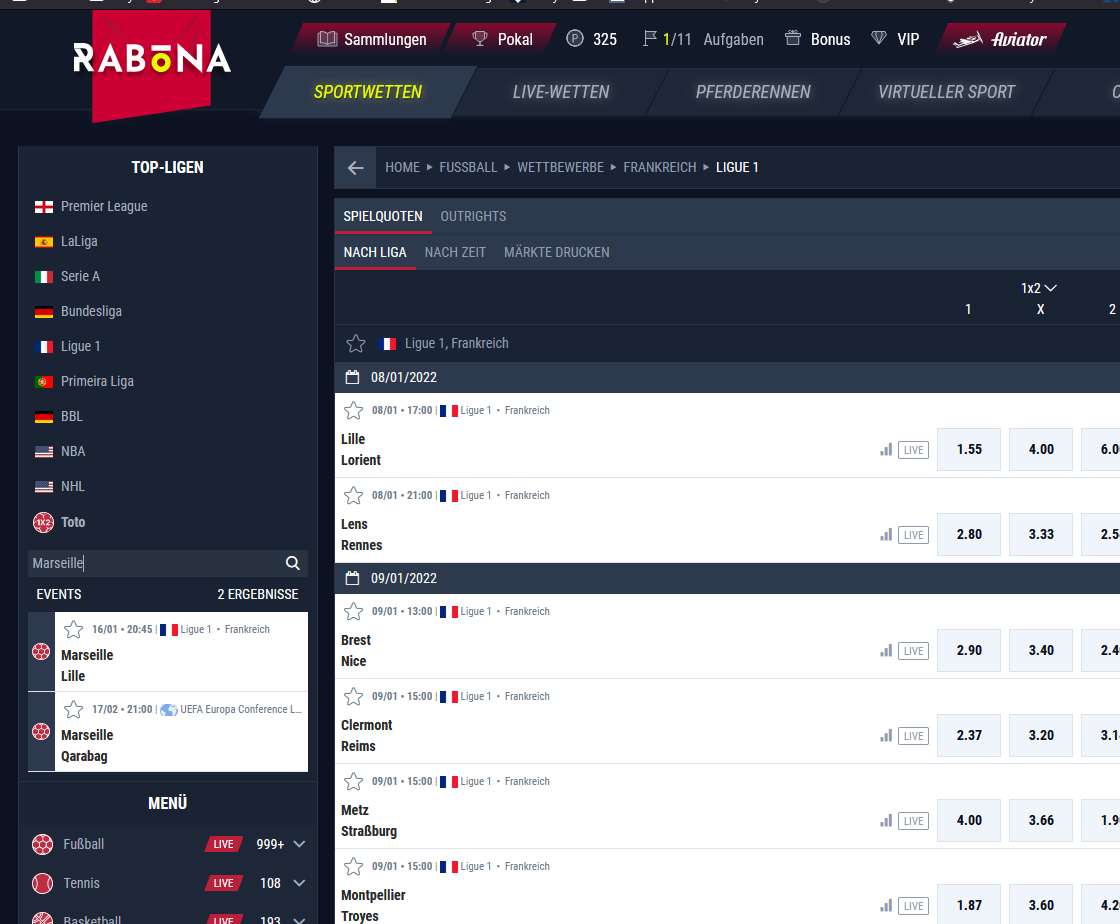Image resolution: width=1120 pixels, height=924 pixels.
Task: Click the back arrow in breadcrumb bar
Action: click(355, 168)
